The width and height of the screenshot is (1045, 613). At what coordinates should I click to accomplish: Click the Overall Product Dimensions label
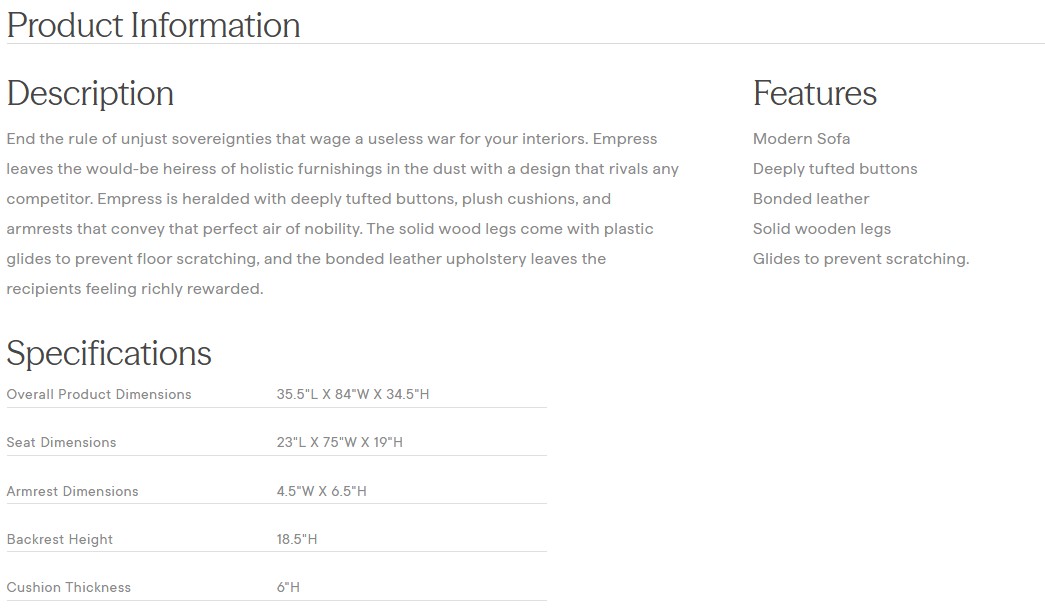click(x=99, y=394)
